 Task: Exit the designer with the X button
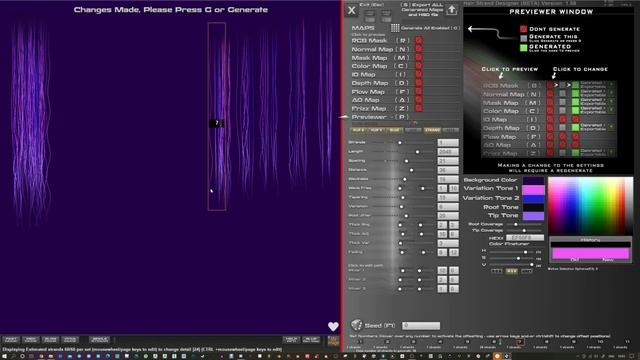tap(351, 11)
